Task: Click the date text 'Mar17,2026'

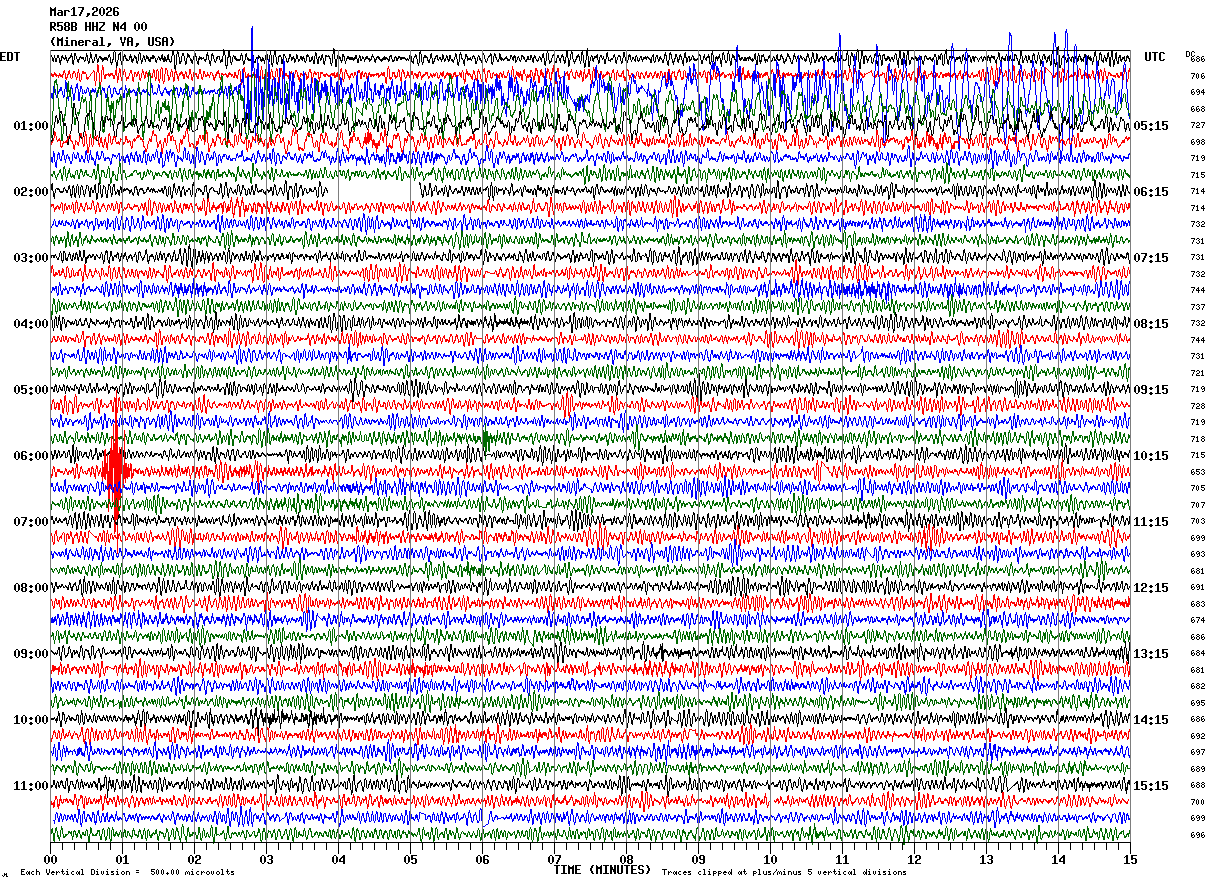Action: (x=84, y=12)
